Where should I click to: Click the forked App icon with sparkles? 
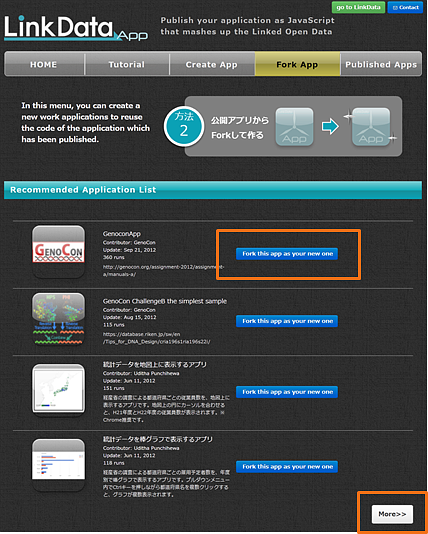click(371, 127)
